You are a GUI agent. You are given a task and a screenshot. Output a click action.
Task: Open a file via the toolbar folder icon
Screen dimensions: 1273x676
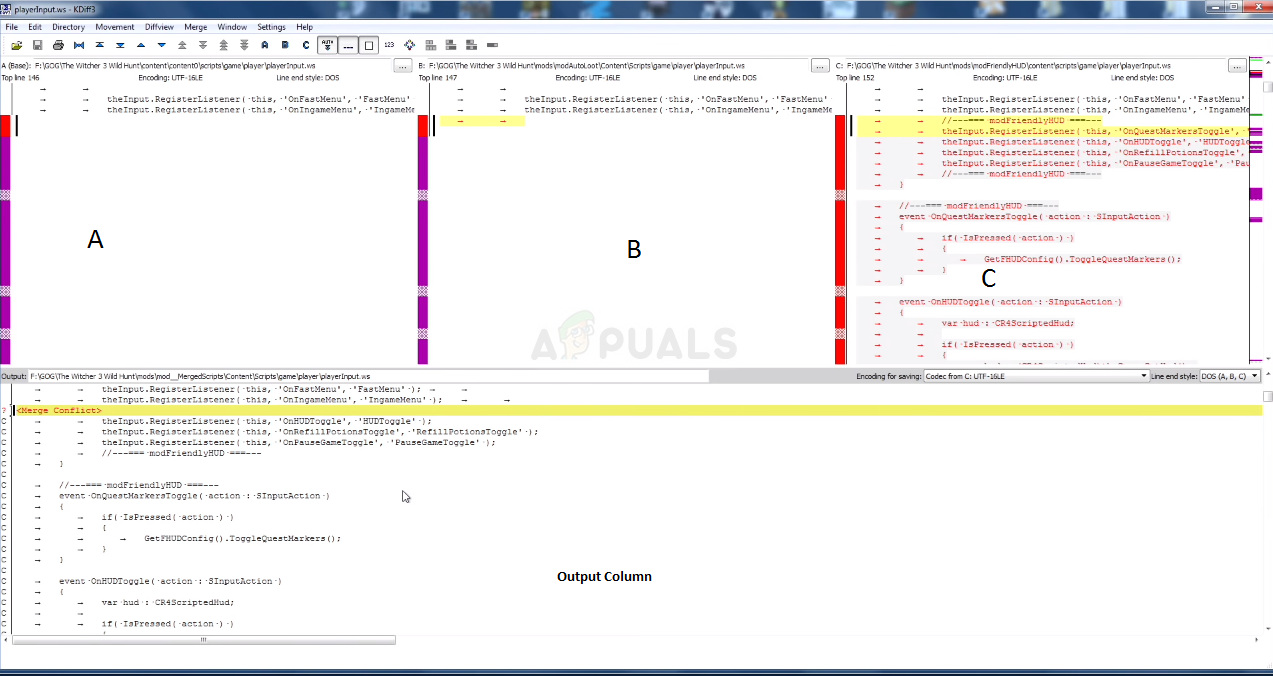coord(16,45)
